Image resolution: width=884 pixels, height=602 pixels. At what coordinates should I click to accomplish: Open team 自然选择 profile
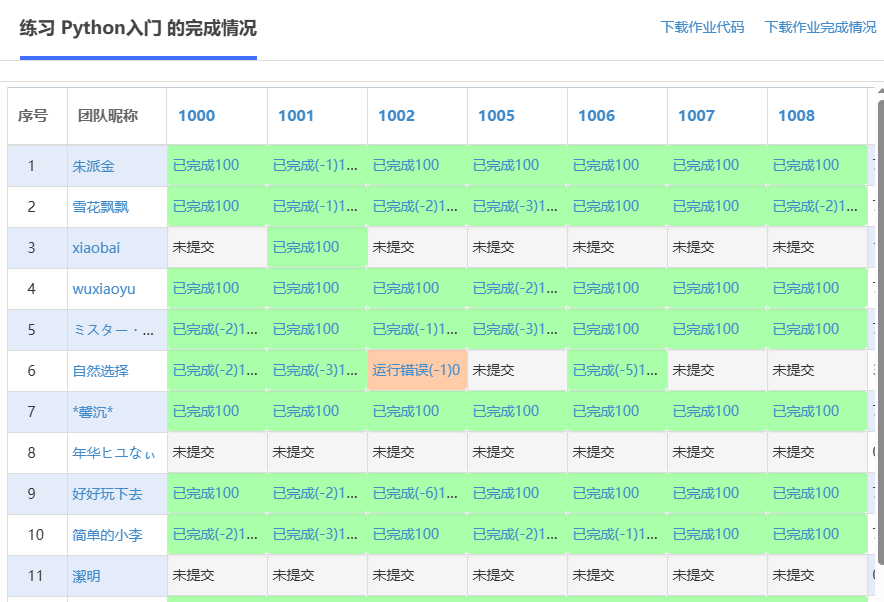pyautogui.click(x=100, y=371)
